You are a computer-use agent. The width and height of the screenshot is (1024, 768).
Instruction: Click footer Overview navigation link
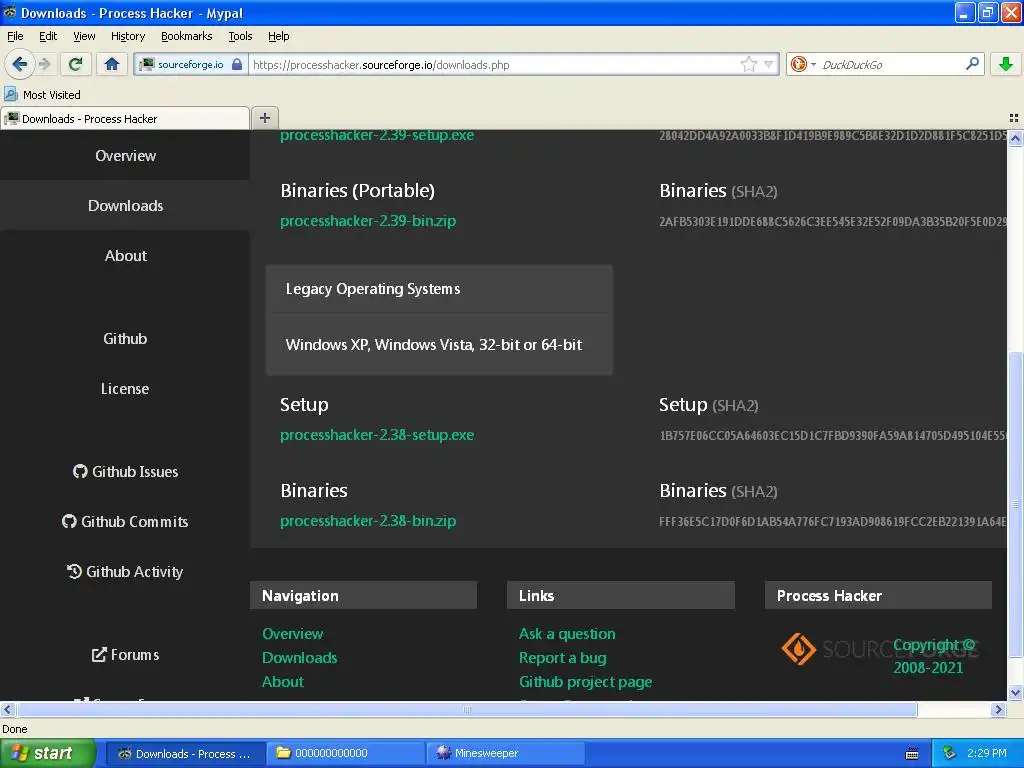pyautogui.click(x=293, y=633)
